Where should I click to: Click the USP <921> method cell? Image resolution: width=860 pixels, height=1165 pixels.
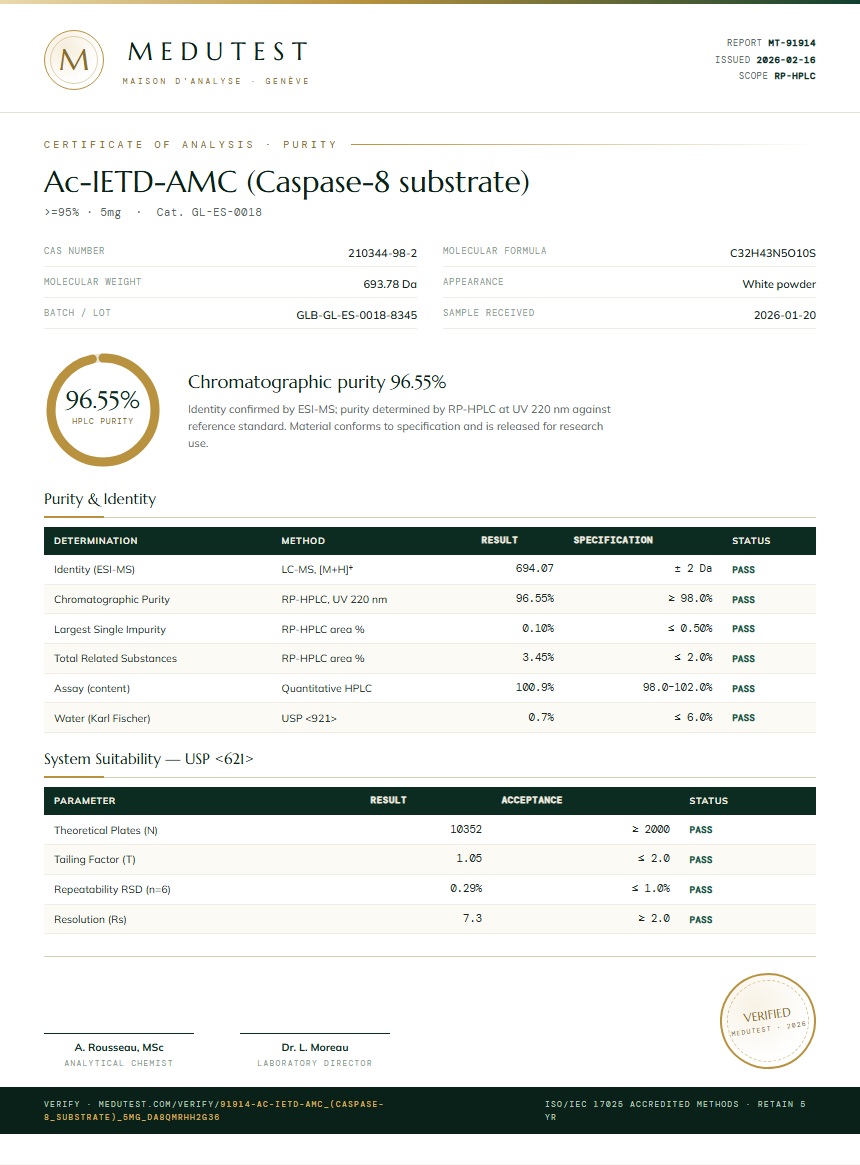pos(308,718)
